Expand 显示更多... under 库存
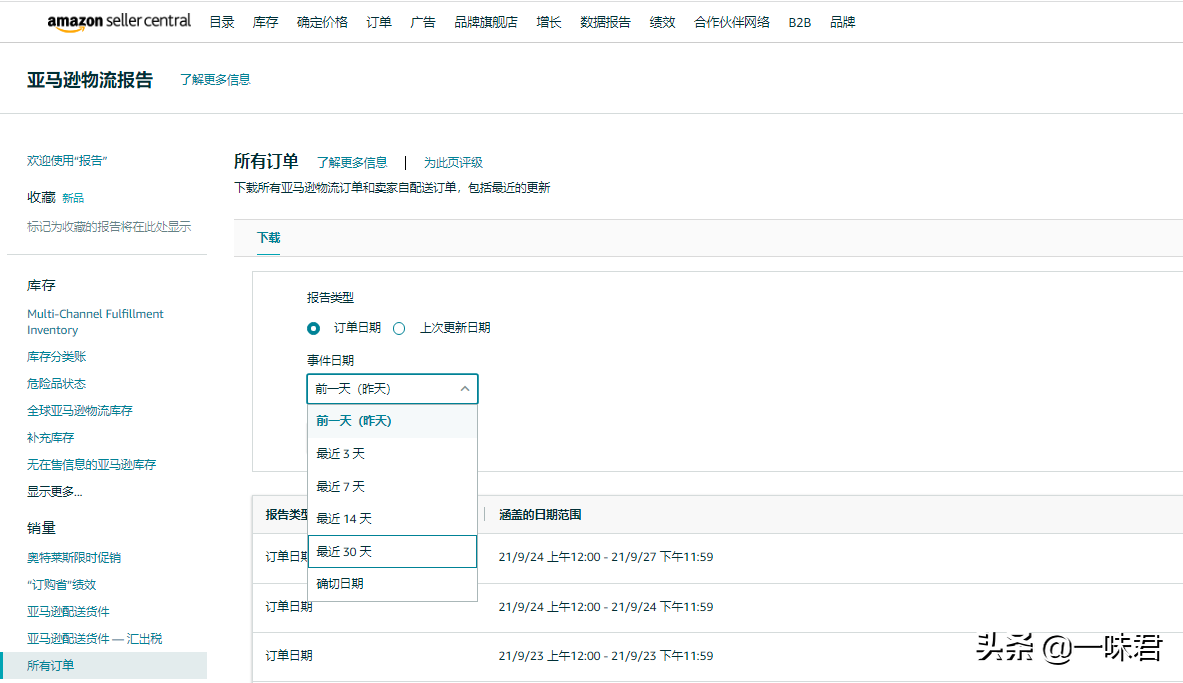This screenshot has width=1183, height=683. click(54, 491)
